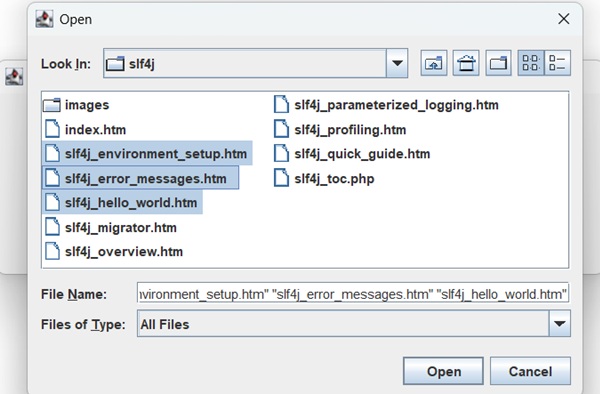Select slf4j_overview.htm file name

[124, 252]
